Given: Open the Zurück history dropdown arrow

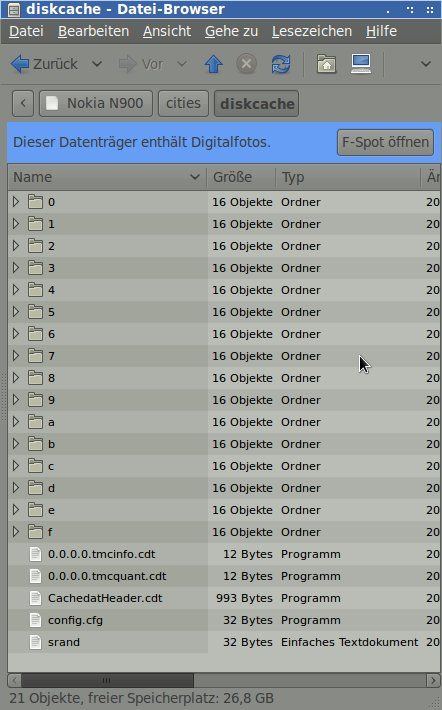Looking at the screenshot, I should pos(97,64).
